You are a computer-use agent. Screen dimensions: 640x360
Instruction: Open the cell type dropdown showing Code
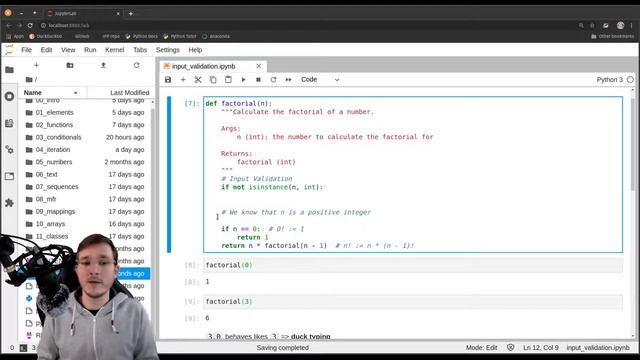pos(320,80)
